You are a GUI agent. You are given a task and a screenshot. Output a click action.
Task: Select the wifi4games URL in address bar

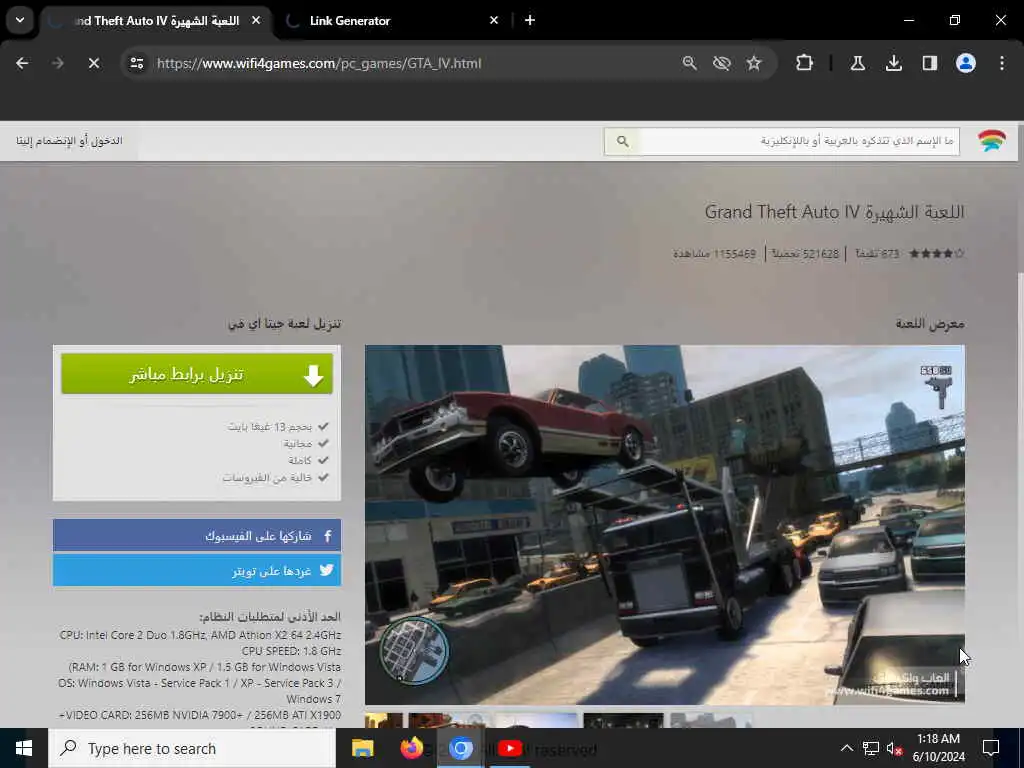point(319,63)
